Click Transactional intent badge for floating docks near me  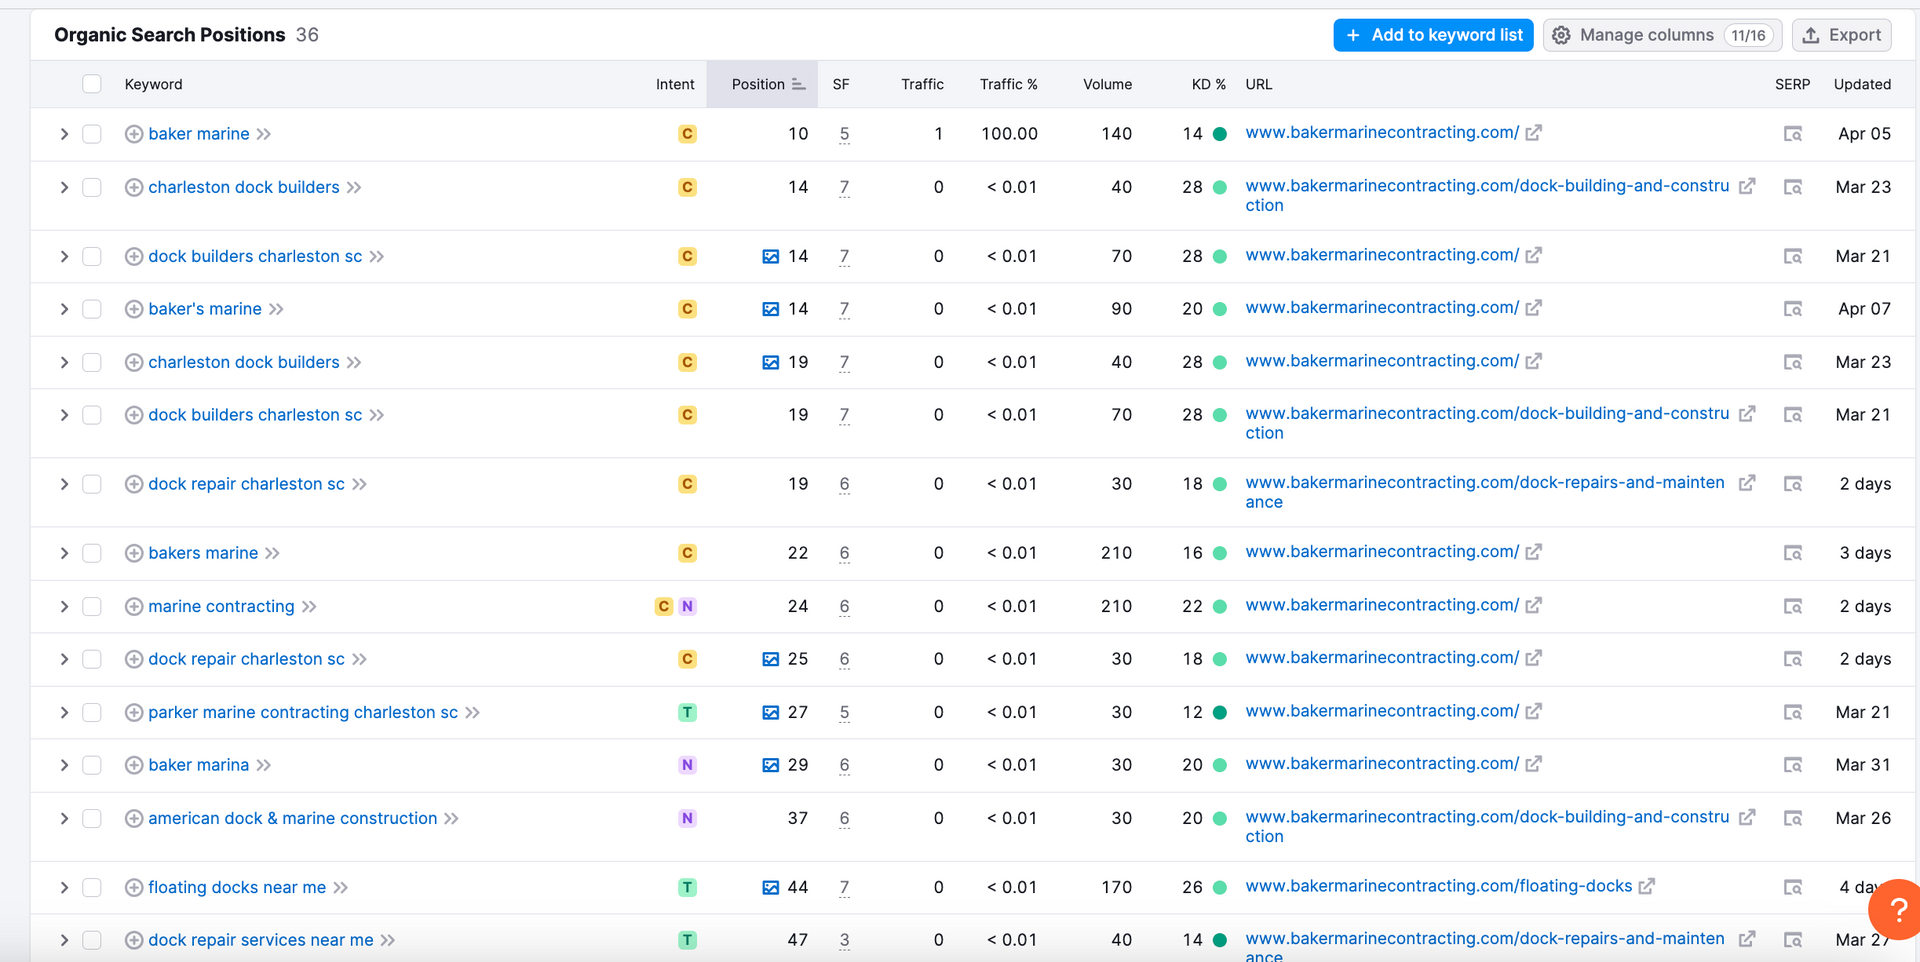coord(687,887)
